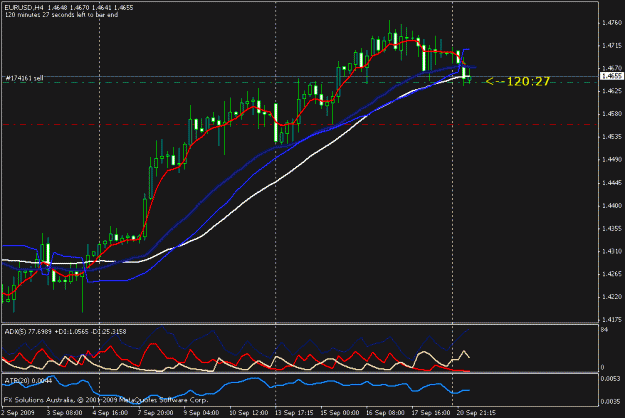Select the #174161 sell order label

pos(24,78)
